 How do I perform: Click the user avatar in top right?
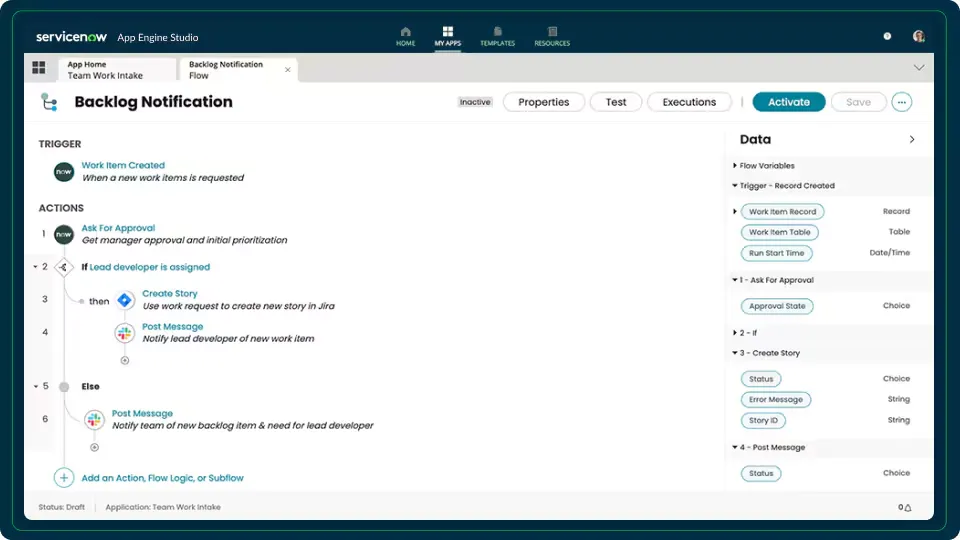pos(918,36)
